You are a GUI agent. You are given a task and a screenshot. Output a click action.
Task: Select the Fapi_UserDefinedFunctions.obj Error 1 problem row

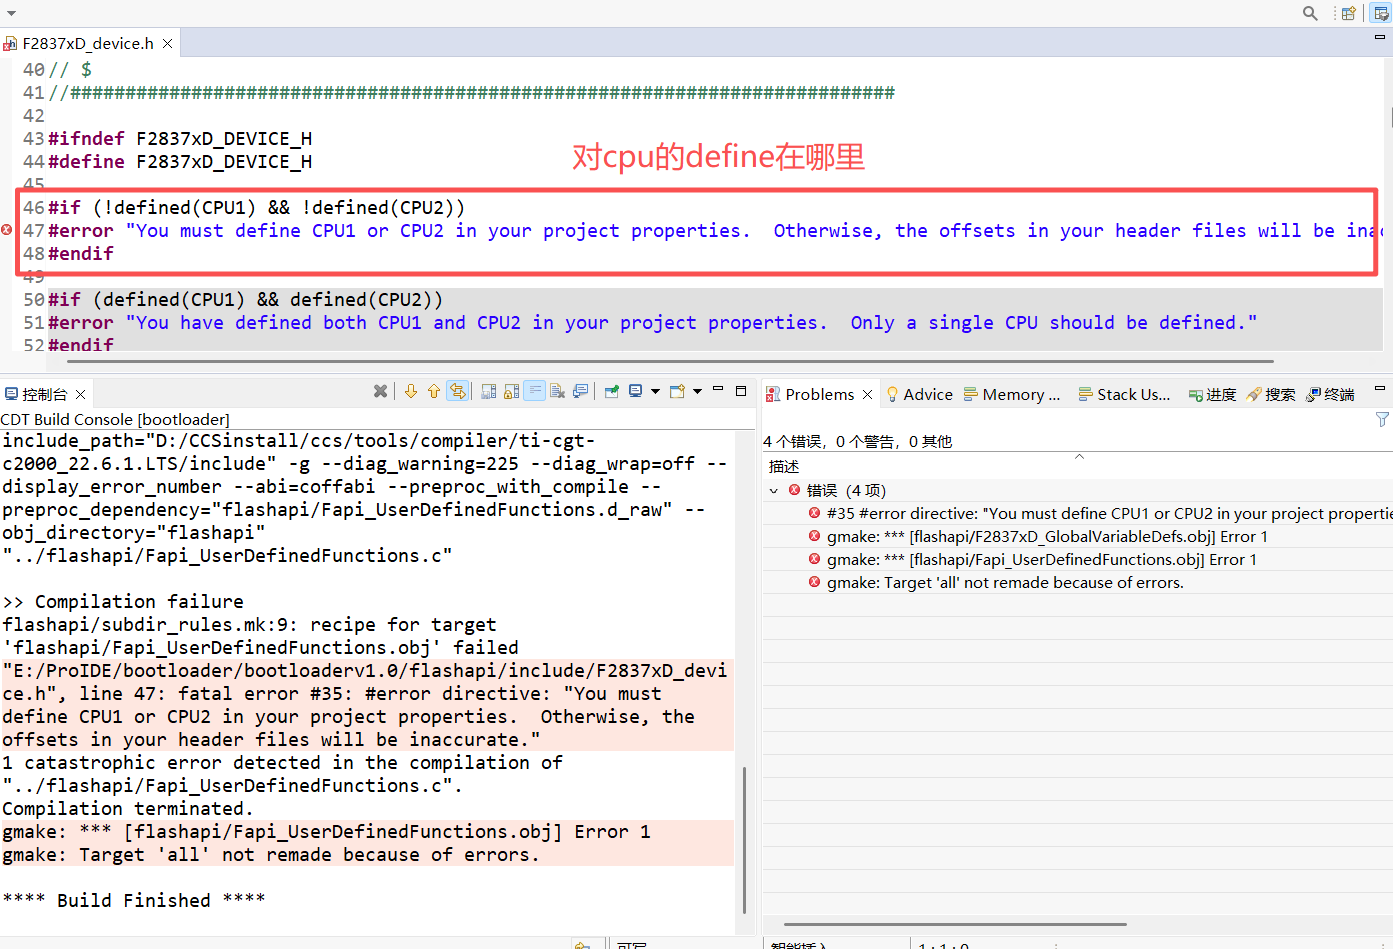click(x=1078, y=560)
